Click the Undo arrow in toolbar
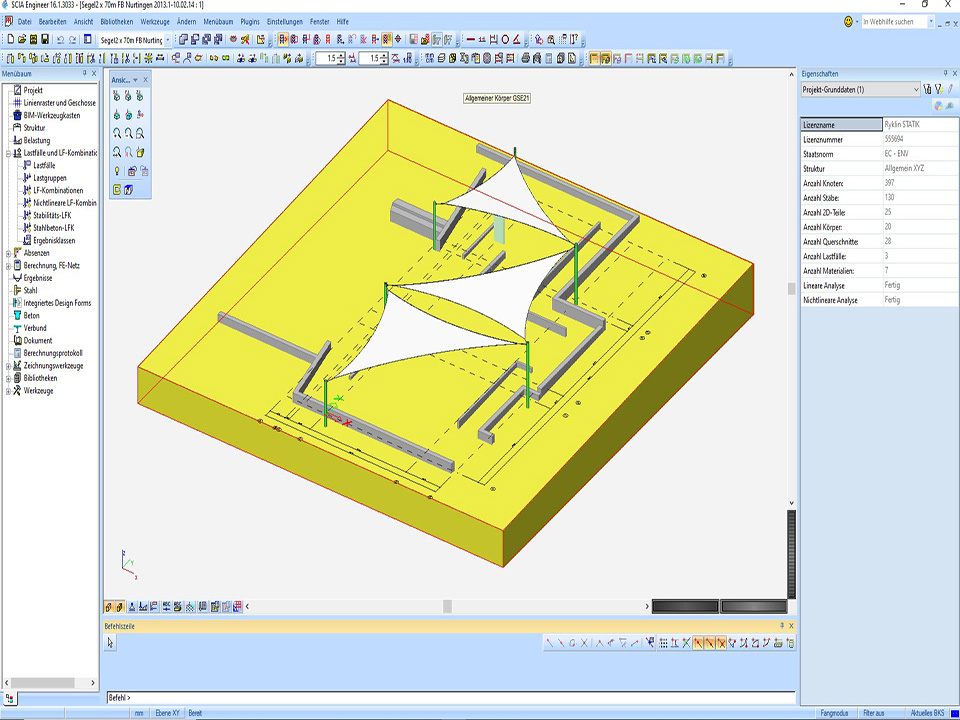 (x=61, y=39)
